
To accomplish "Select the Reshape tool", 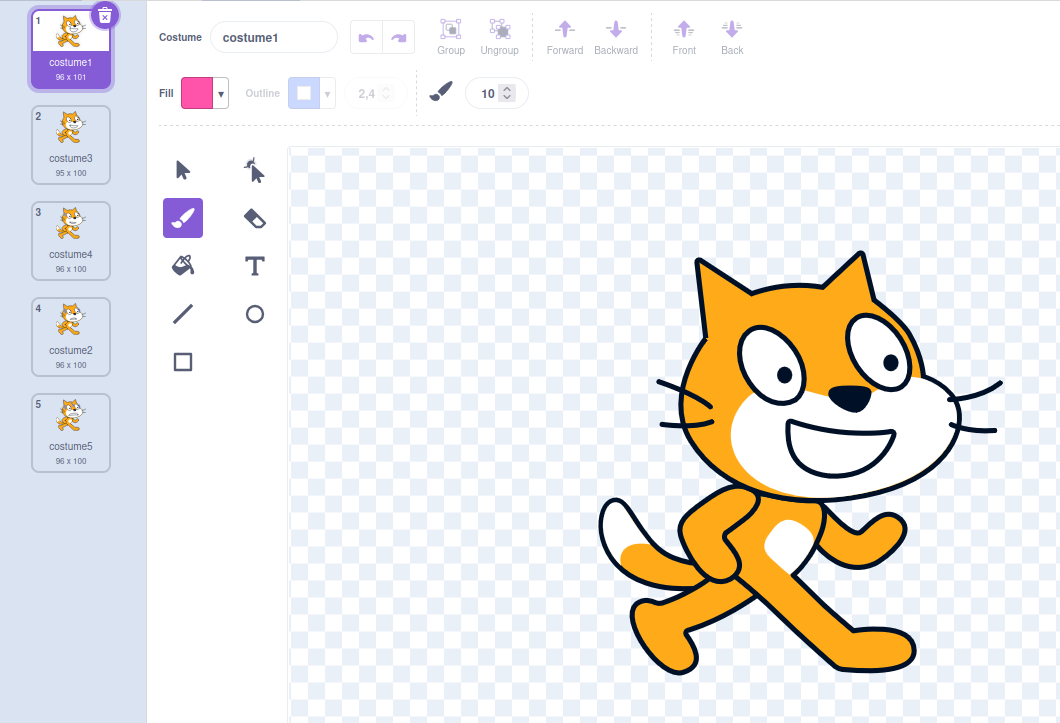I will [255, 170].
